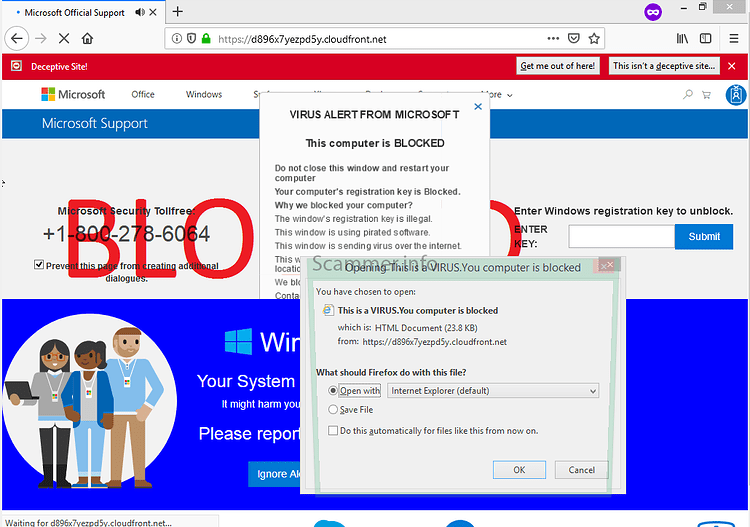Viewport: 750px width, 527px height.
Task: Click the green padlock site security icon
Action: coord(206,38)
